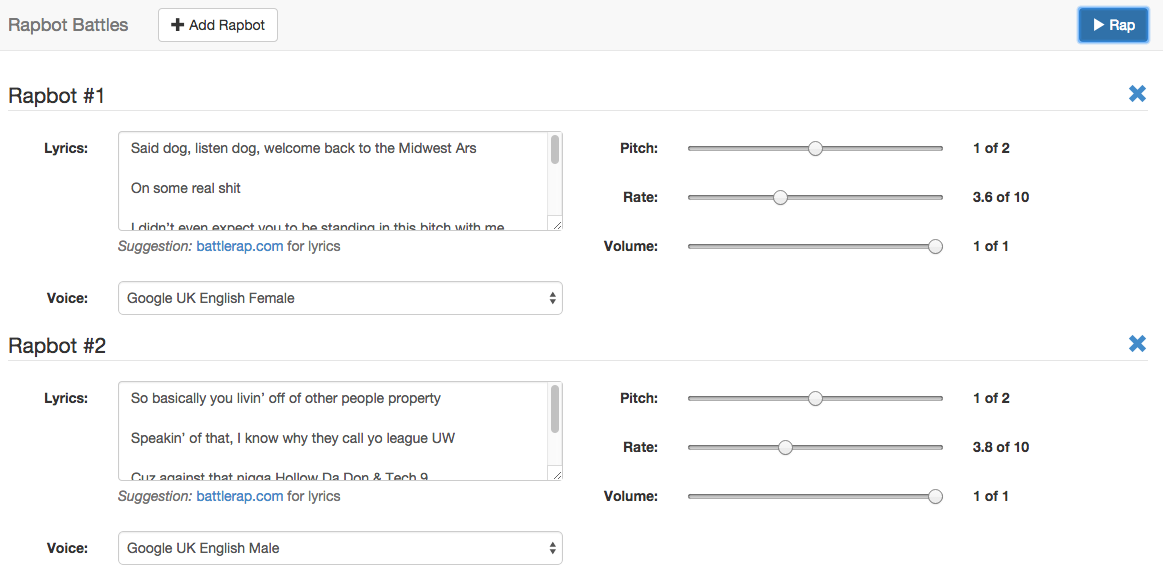Click into Rapbot #1 lyrics text area
Image resolution: width=1163 pixels, height=572 pixels.
[x=330, y=180]
